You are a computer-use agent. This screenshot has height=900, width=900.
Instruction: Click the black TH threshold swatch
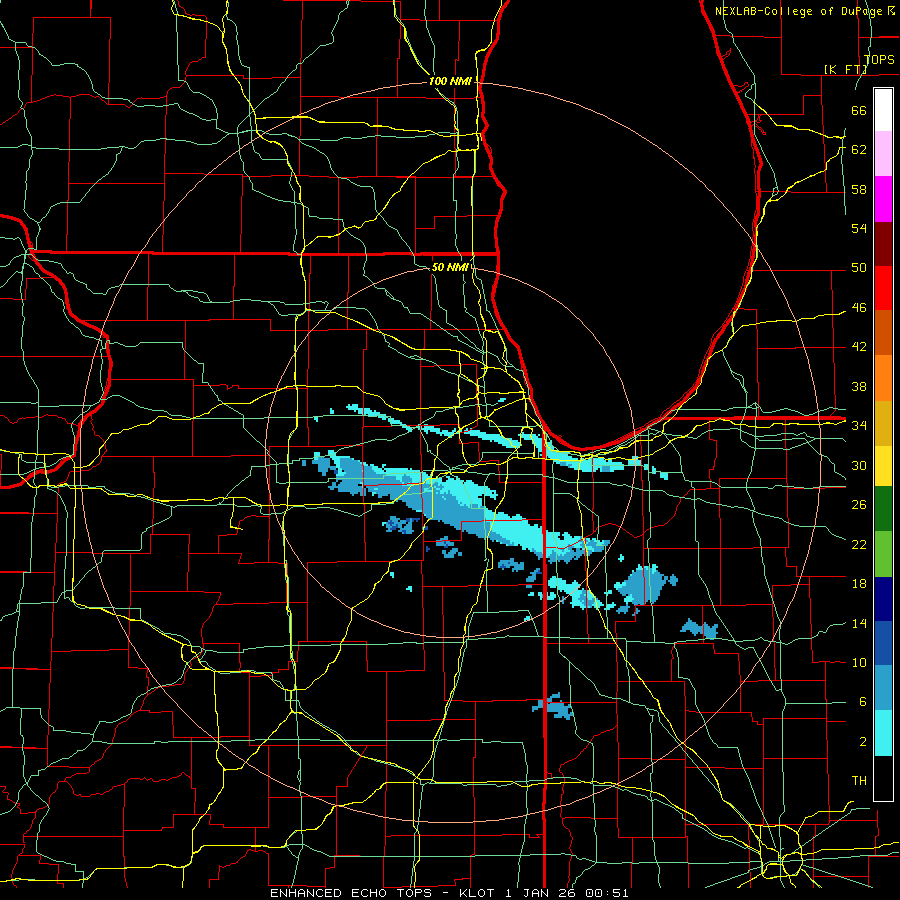coord(883,778)
